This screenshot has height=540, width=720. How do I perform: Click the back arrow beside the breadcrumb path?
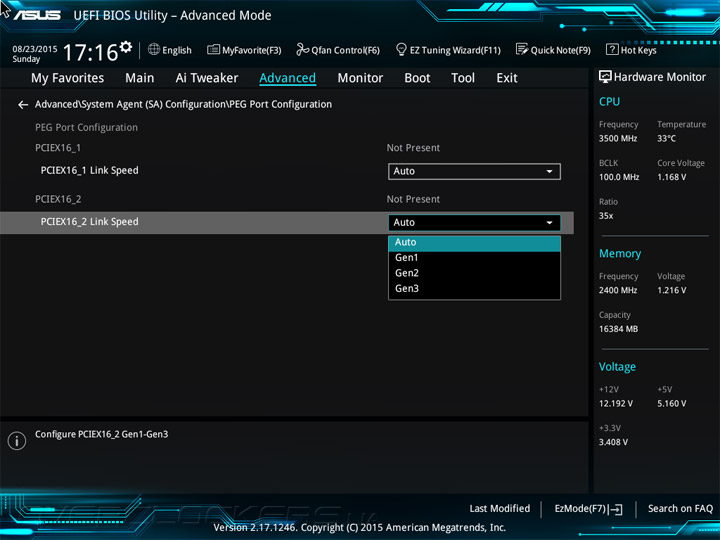22,105
